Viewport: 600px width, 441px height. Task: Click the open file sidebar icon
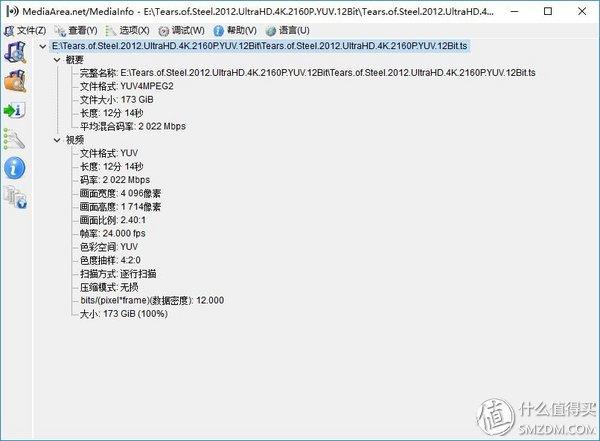coord(15,52)
